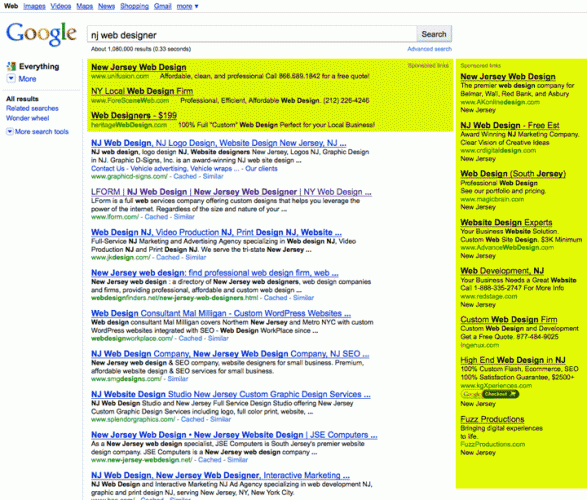
Task: Expand the More dropdown below Everything
Action: (x=11, y=79)
